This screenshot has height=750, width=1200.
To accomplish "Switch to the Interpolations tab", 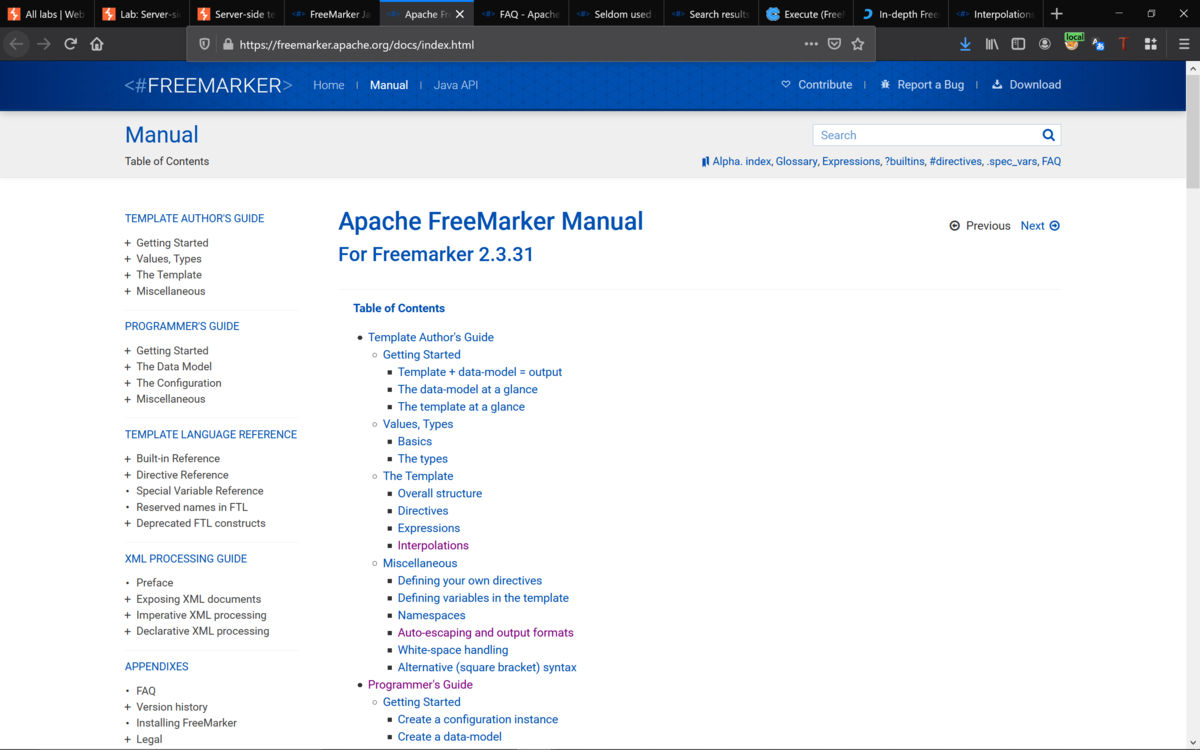I will pyautogui.click(x=995, y=14).
